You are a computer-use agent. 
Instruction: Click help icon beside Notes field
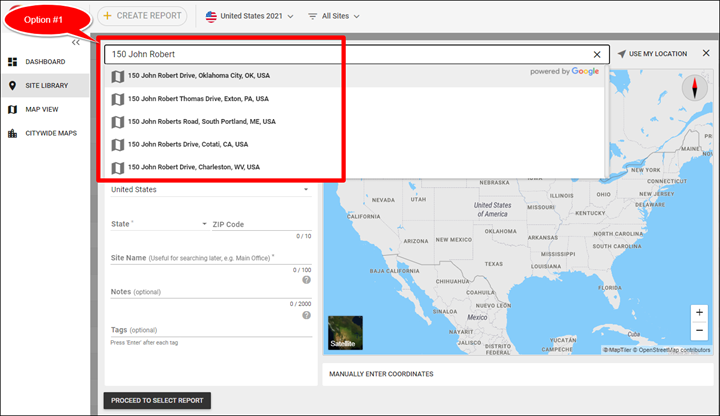tap(306, 315)
